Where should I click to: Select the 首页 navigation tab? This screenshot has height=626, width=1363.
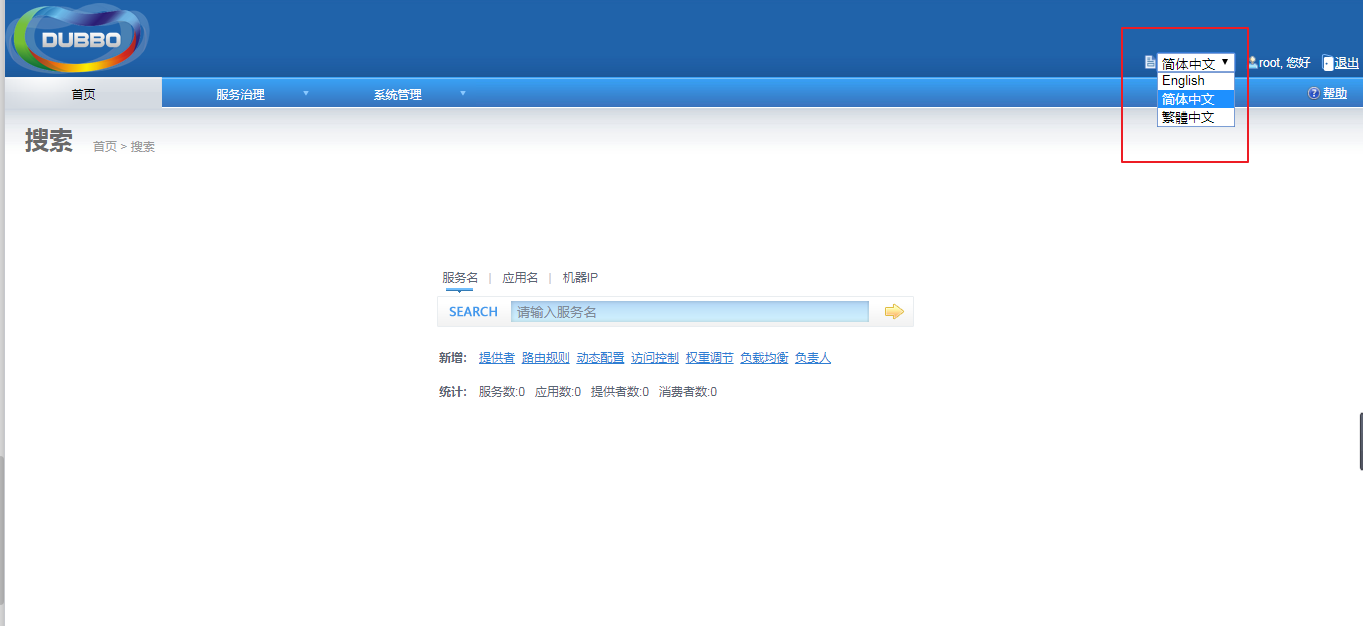[x=83, y=93]
